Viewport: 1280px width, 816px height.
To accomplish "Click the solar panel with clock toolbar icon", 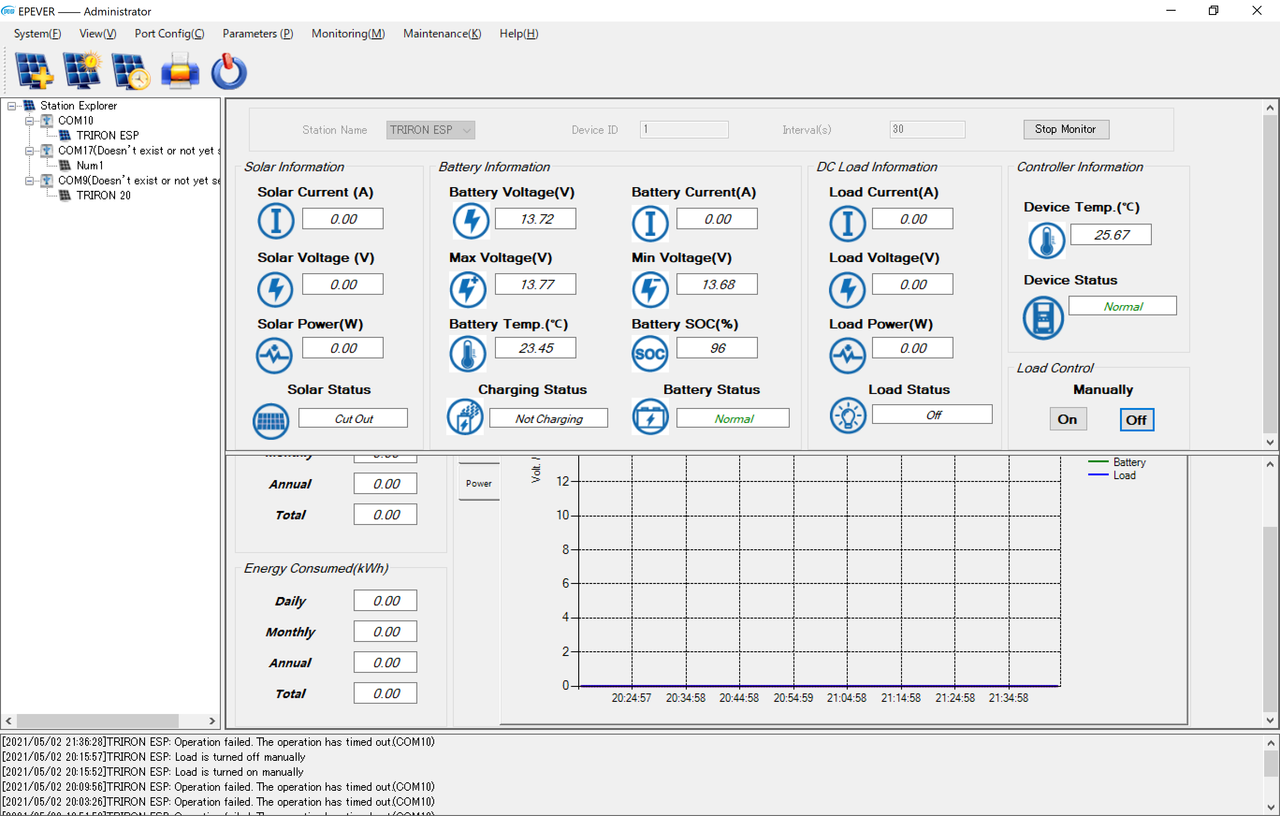I will click(x=130, y=71).
